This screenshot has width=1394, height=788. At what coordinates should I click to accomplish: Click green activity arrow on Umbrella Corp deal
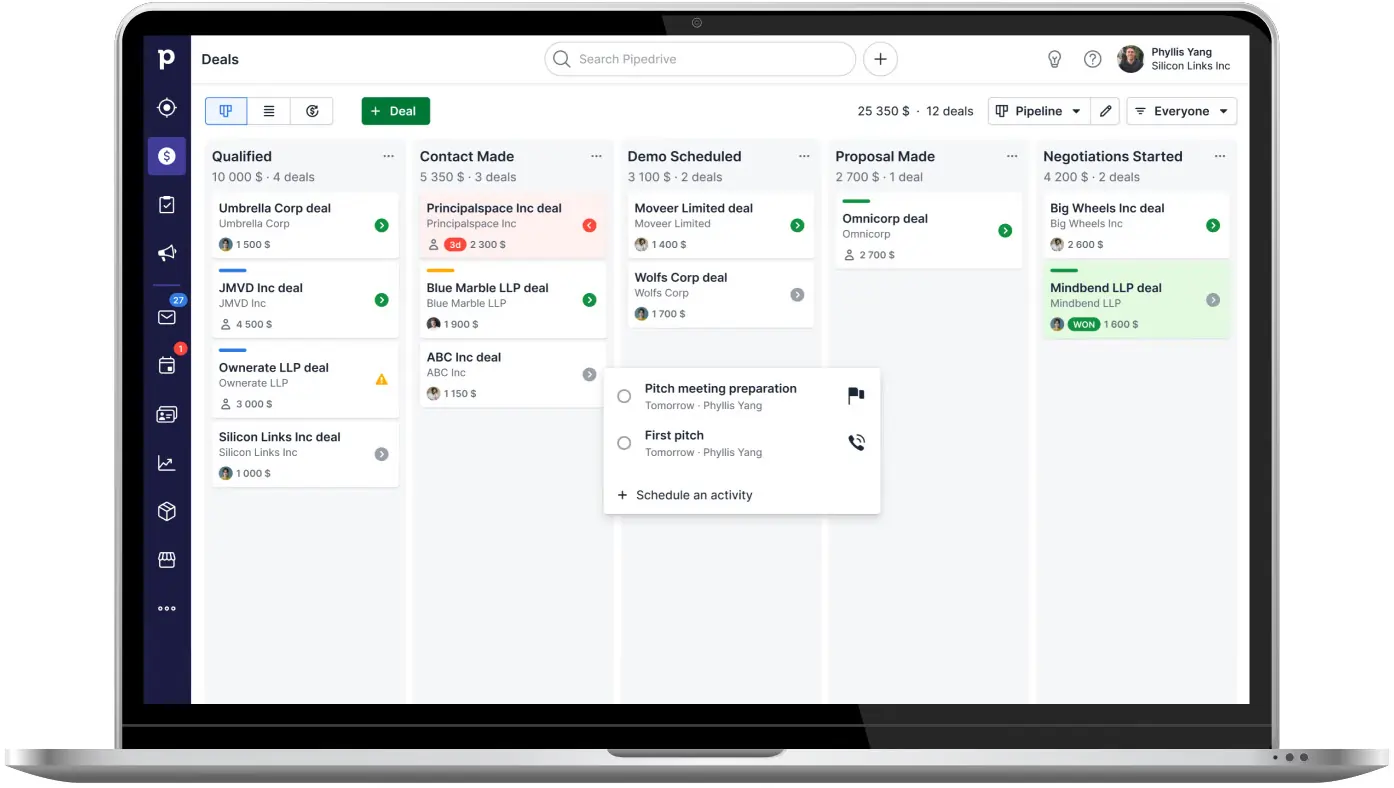pyautogui.click(x=381, y=225)
